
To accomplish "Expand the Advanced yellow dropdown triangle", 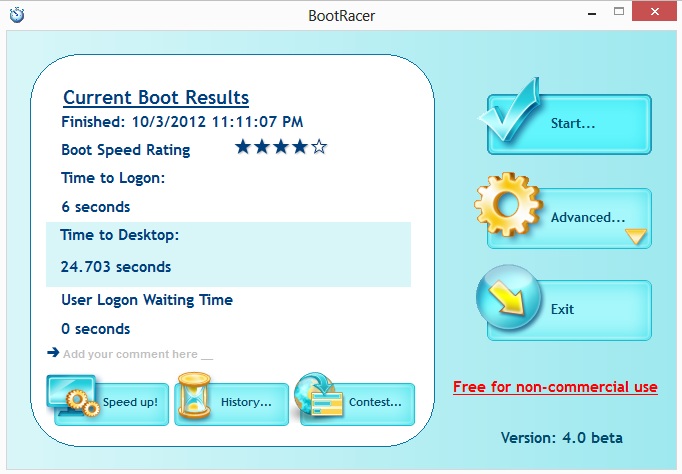I will (636, 236).
